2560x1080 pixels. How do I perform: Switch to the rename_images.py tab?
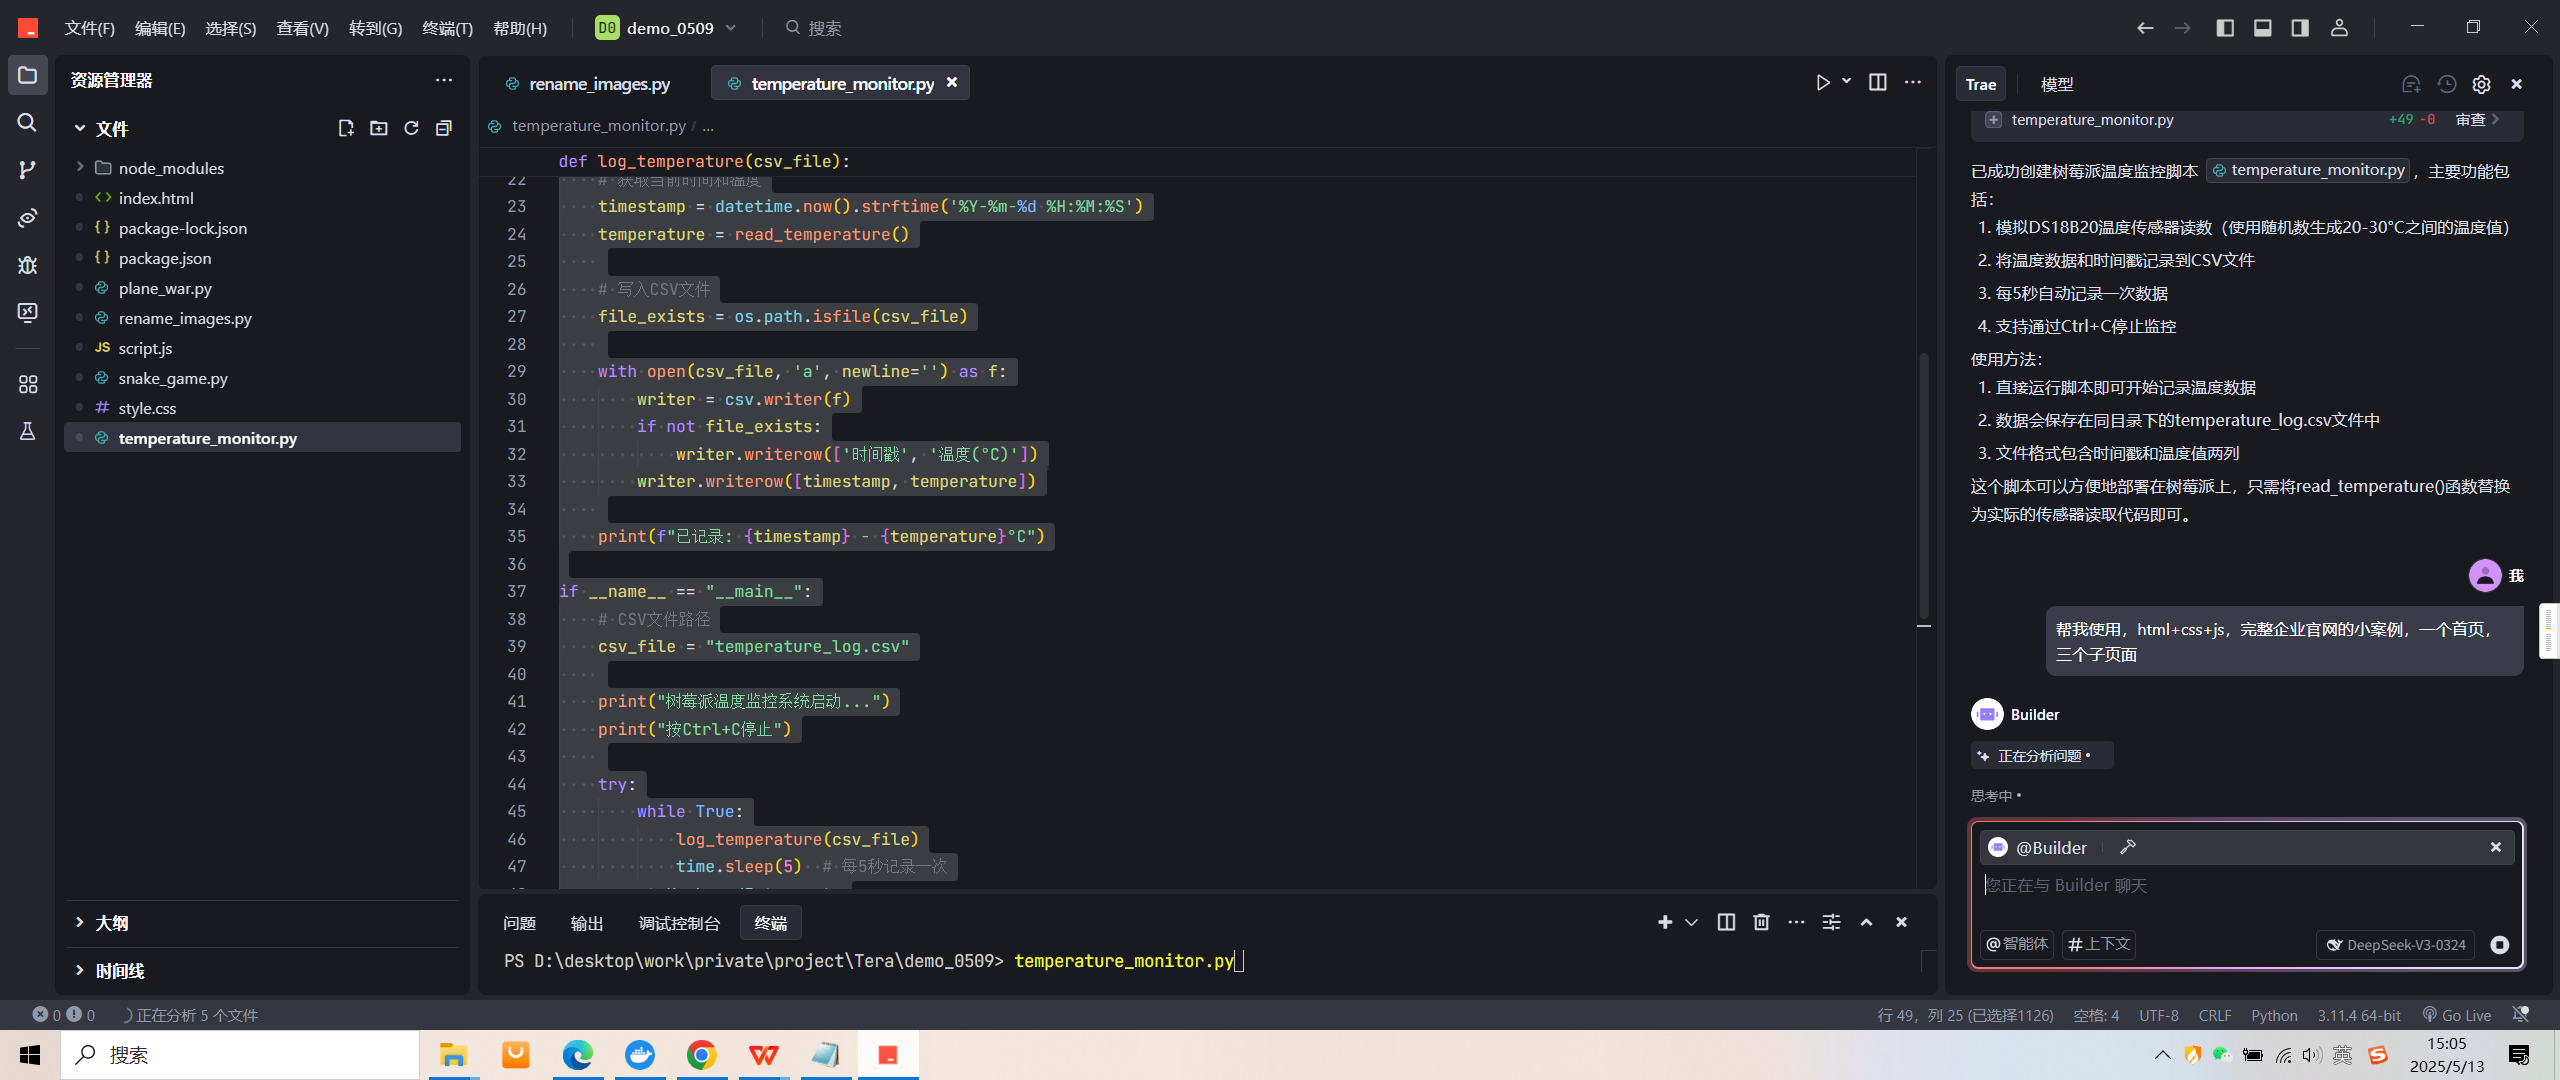(x=598, y=84)
